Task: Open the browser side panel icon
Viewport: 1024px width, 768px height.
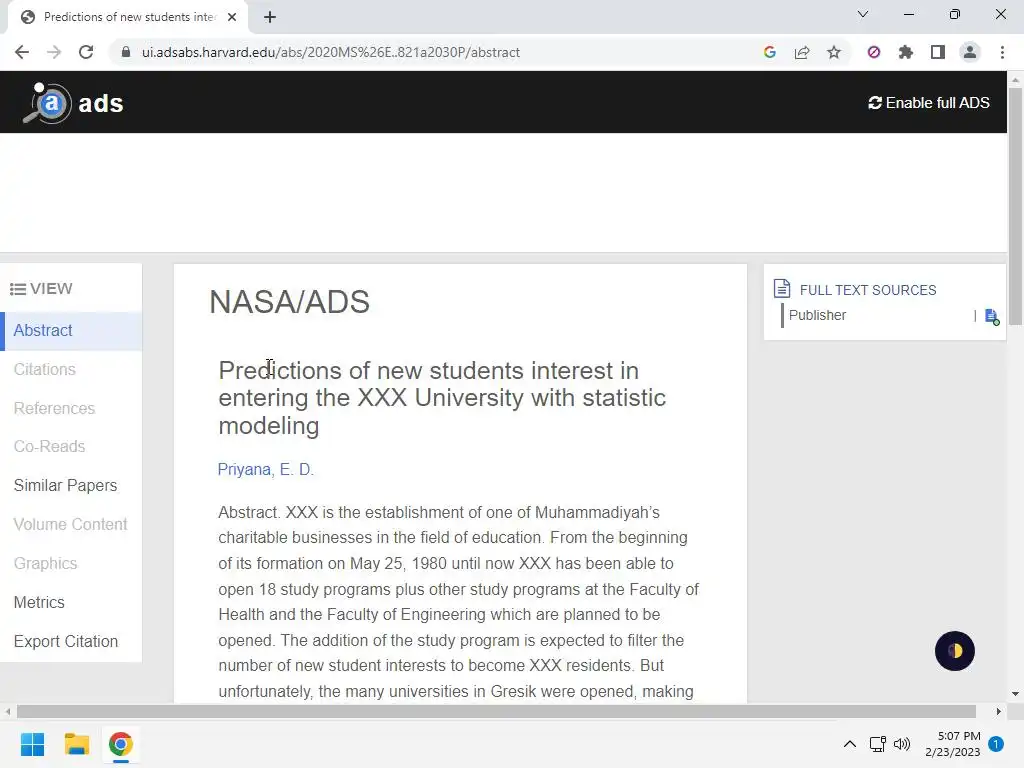Action: pos(938,52)
